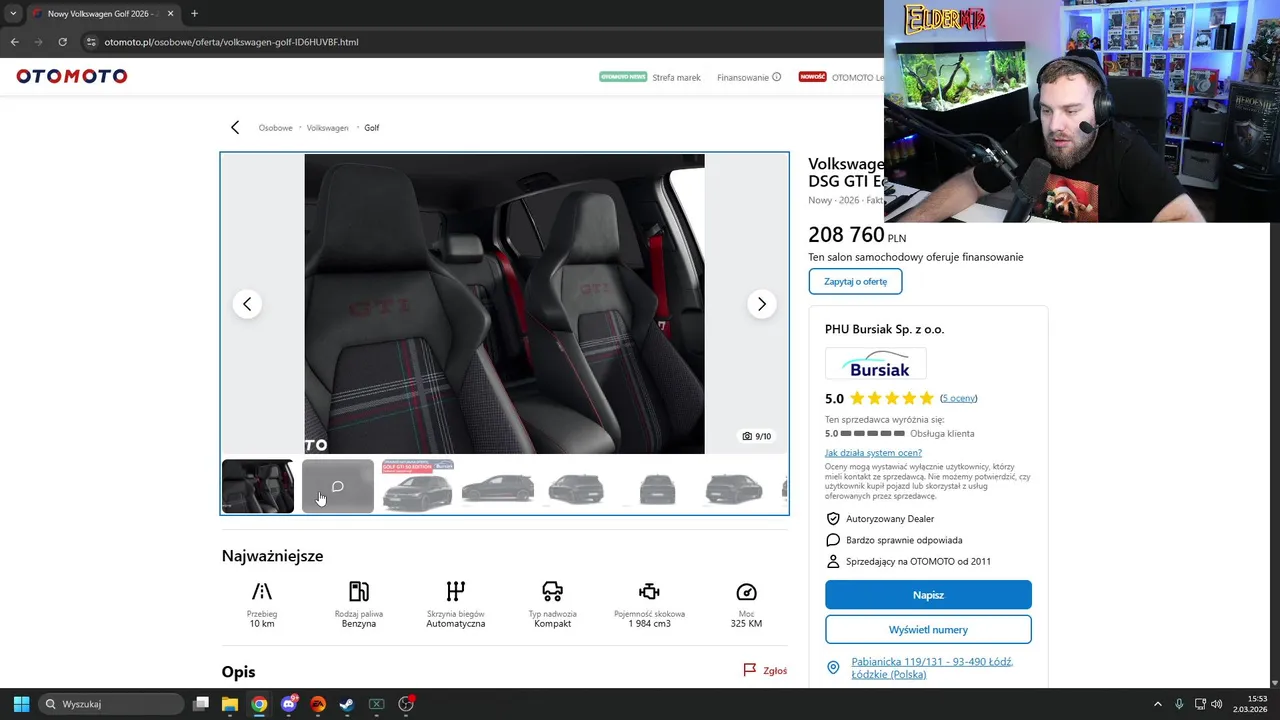The width and height of the screenshot is (1280, 720).
Task: Click Wyświetl numery button
Action: pyautogui.click(x=928, y=630)
